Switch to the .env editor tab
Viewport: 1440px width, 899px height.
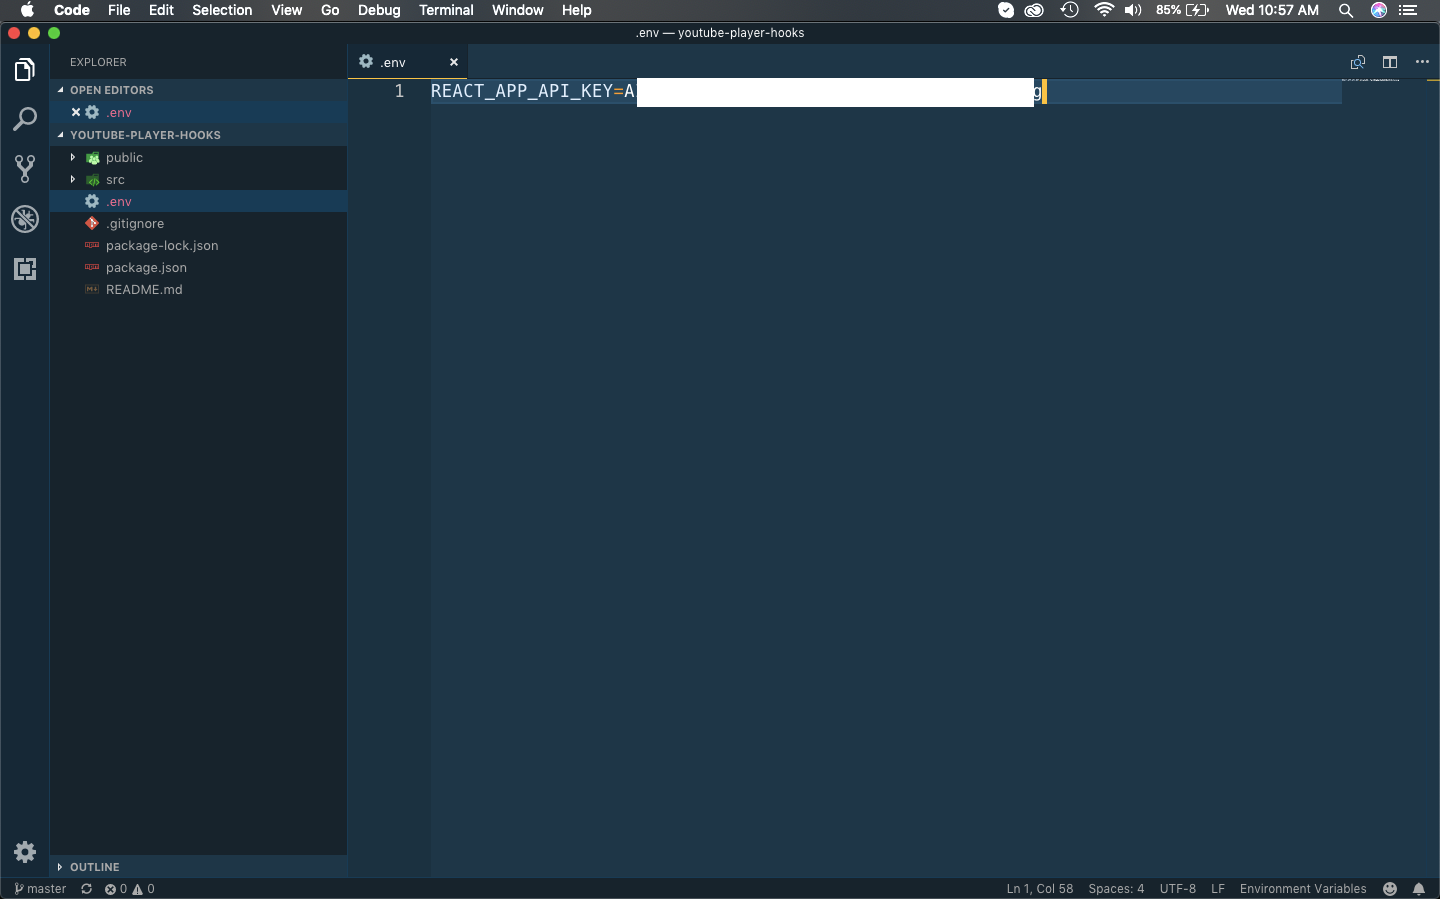[x=407, y=62]
